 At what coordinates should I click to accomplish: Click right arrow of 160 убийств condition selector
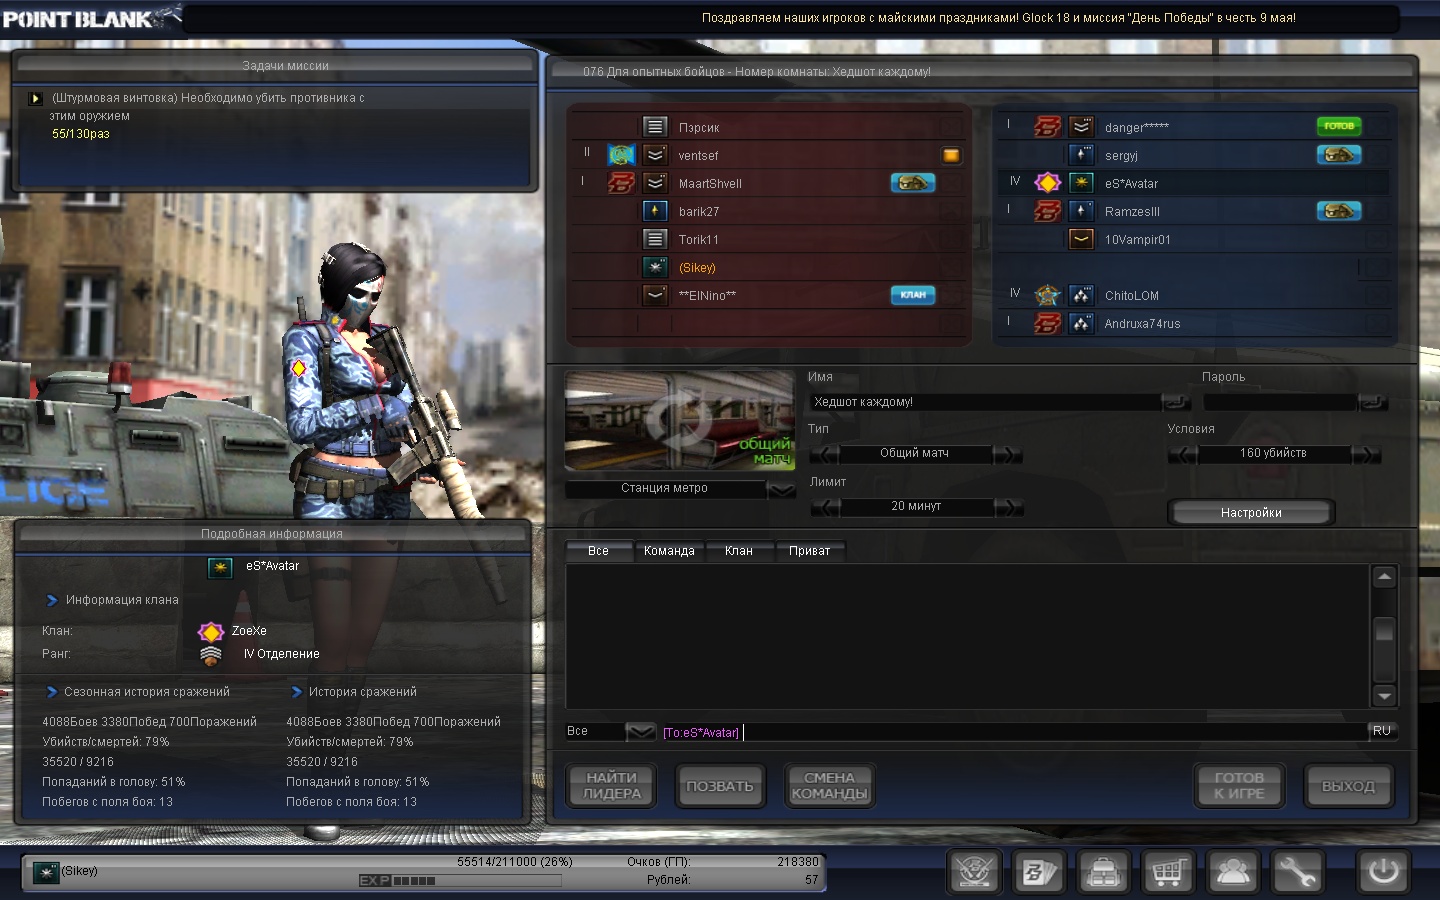(x=1366, y=454)
